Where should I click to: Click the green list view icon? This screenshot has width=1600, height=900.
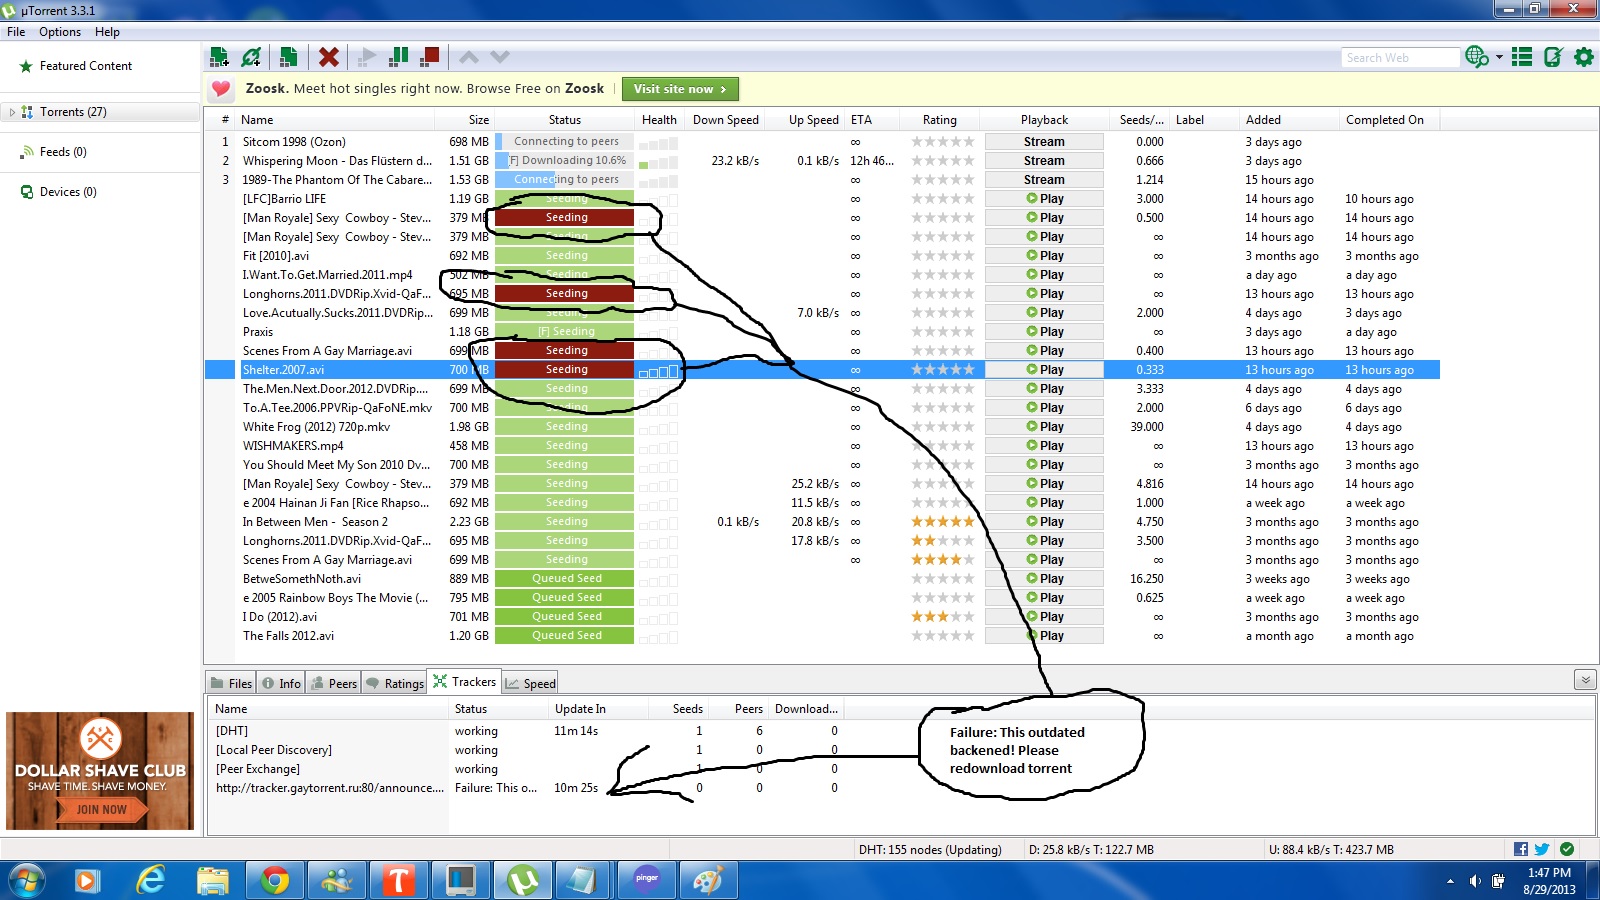pyautogui.click(x=1522, y=57)
